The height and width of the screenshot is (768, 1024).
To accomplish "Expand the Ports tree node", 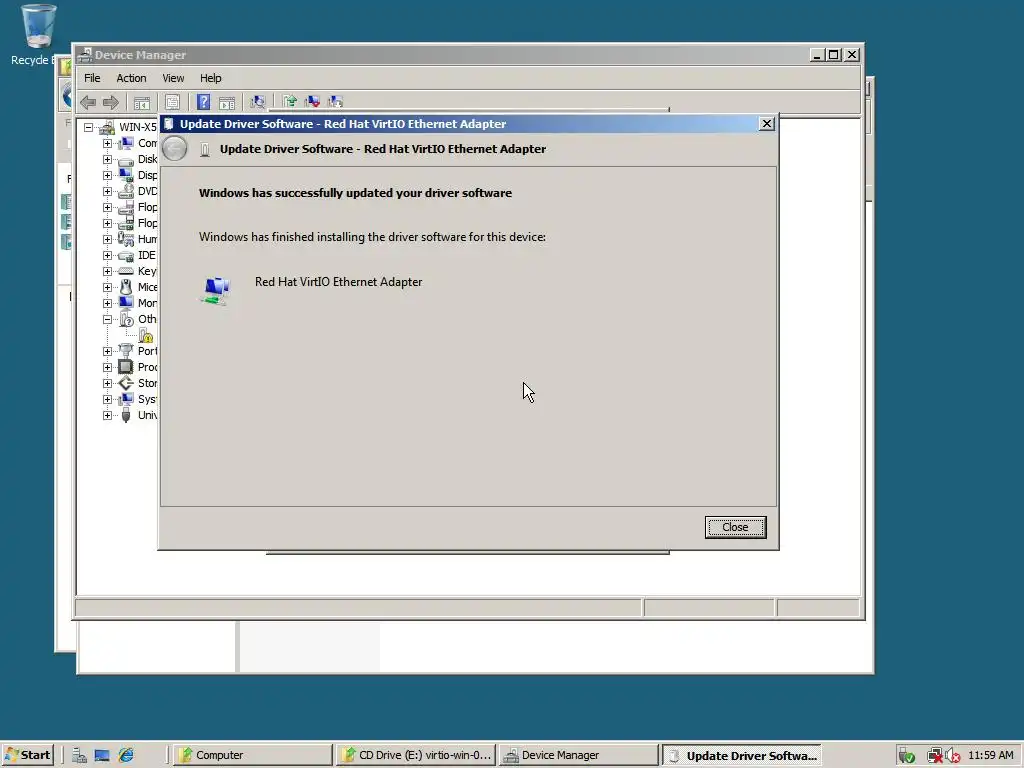I will tap(107, 351).
